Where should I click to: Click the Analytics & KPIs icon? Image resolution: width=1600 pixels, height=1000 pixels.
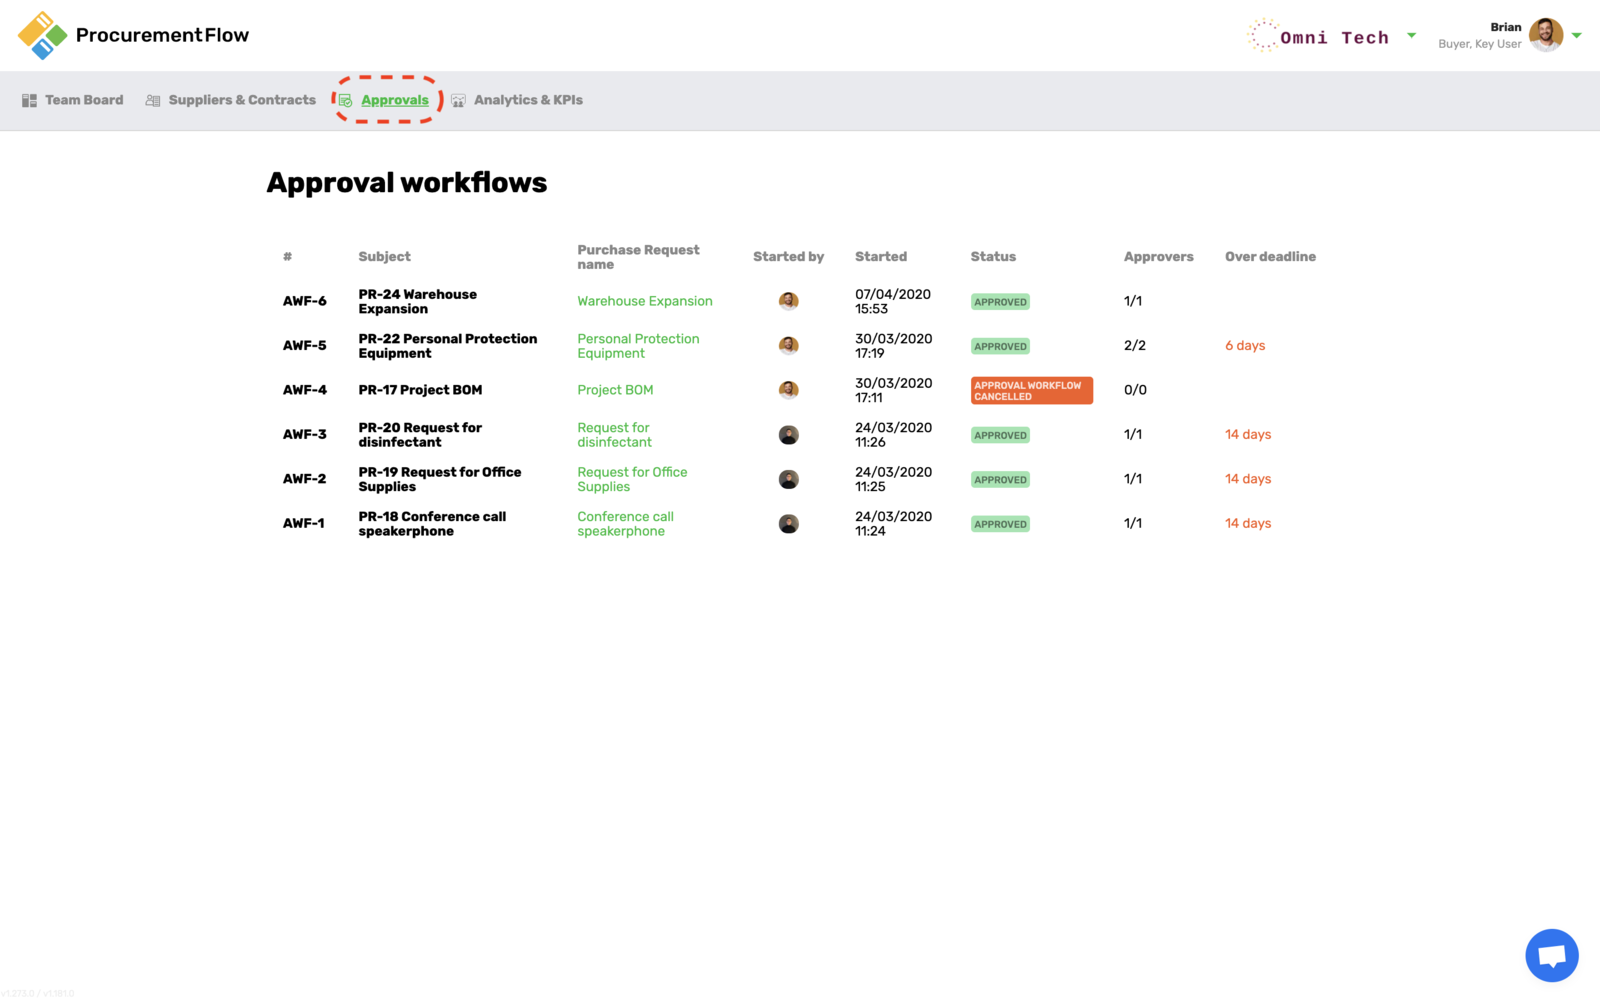[x=458, y=100]
